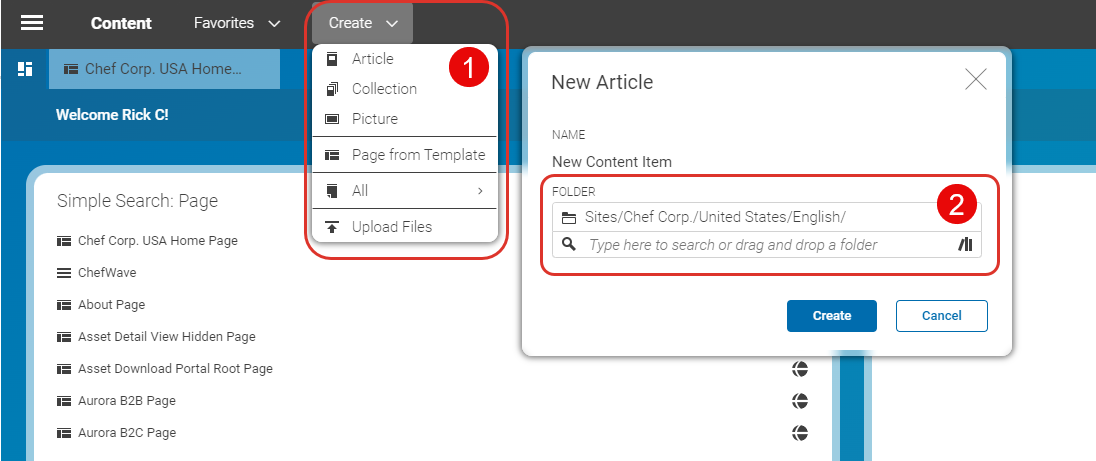This screenshot has width=1096, height=461.
Task: Click globe icon on Aurora B2B Page row
Action: pos(800,401)
